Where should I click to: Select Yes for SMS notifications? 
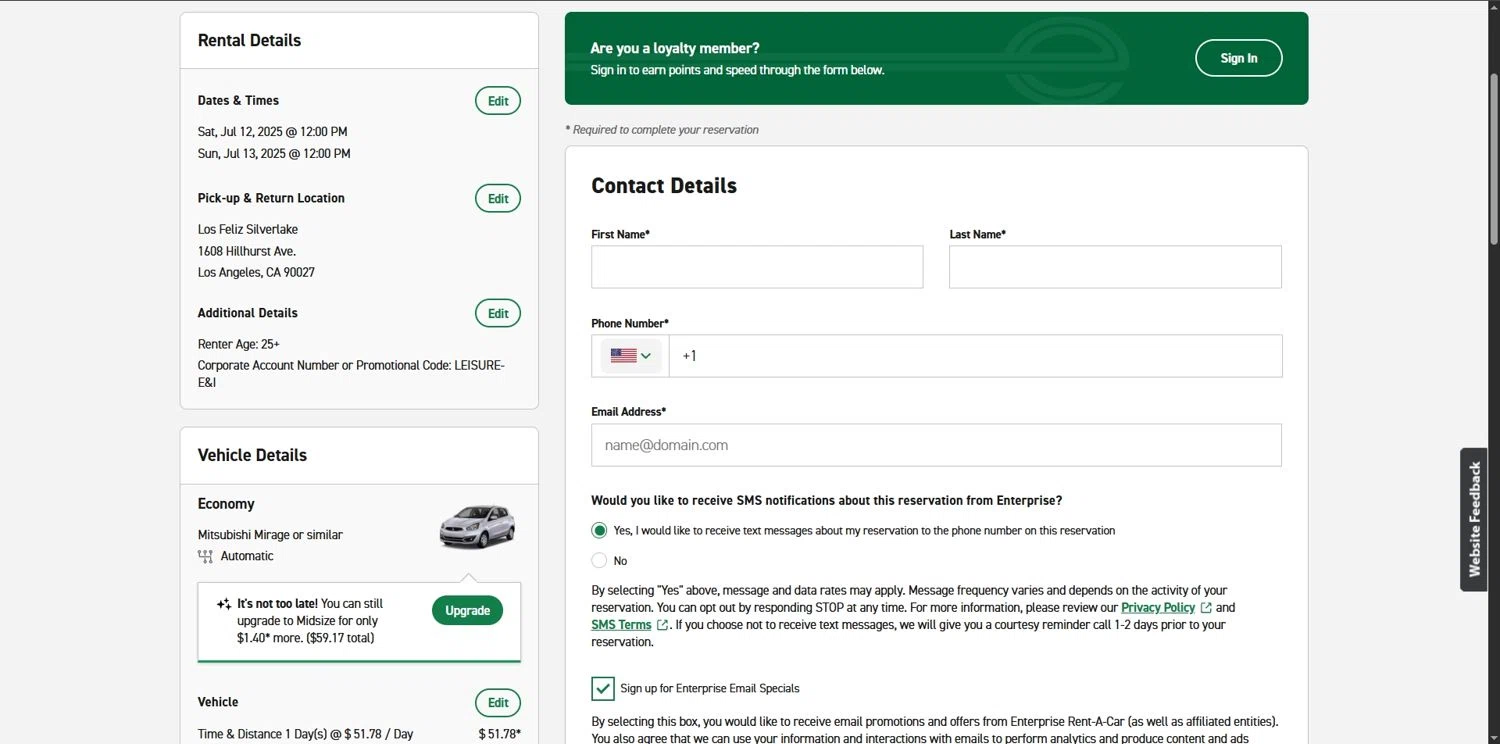pos(599,530)
